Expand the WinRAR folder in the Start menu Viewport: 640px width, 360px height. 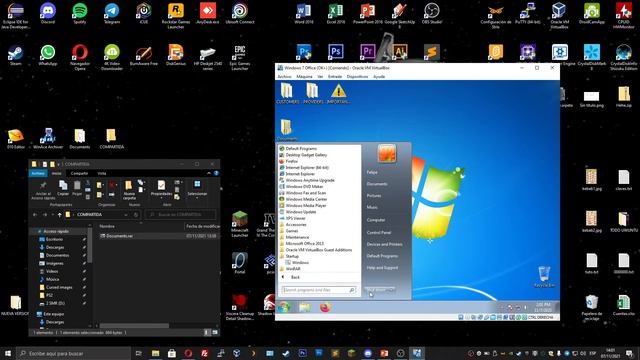[293, 269]
